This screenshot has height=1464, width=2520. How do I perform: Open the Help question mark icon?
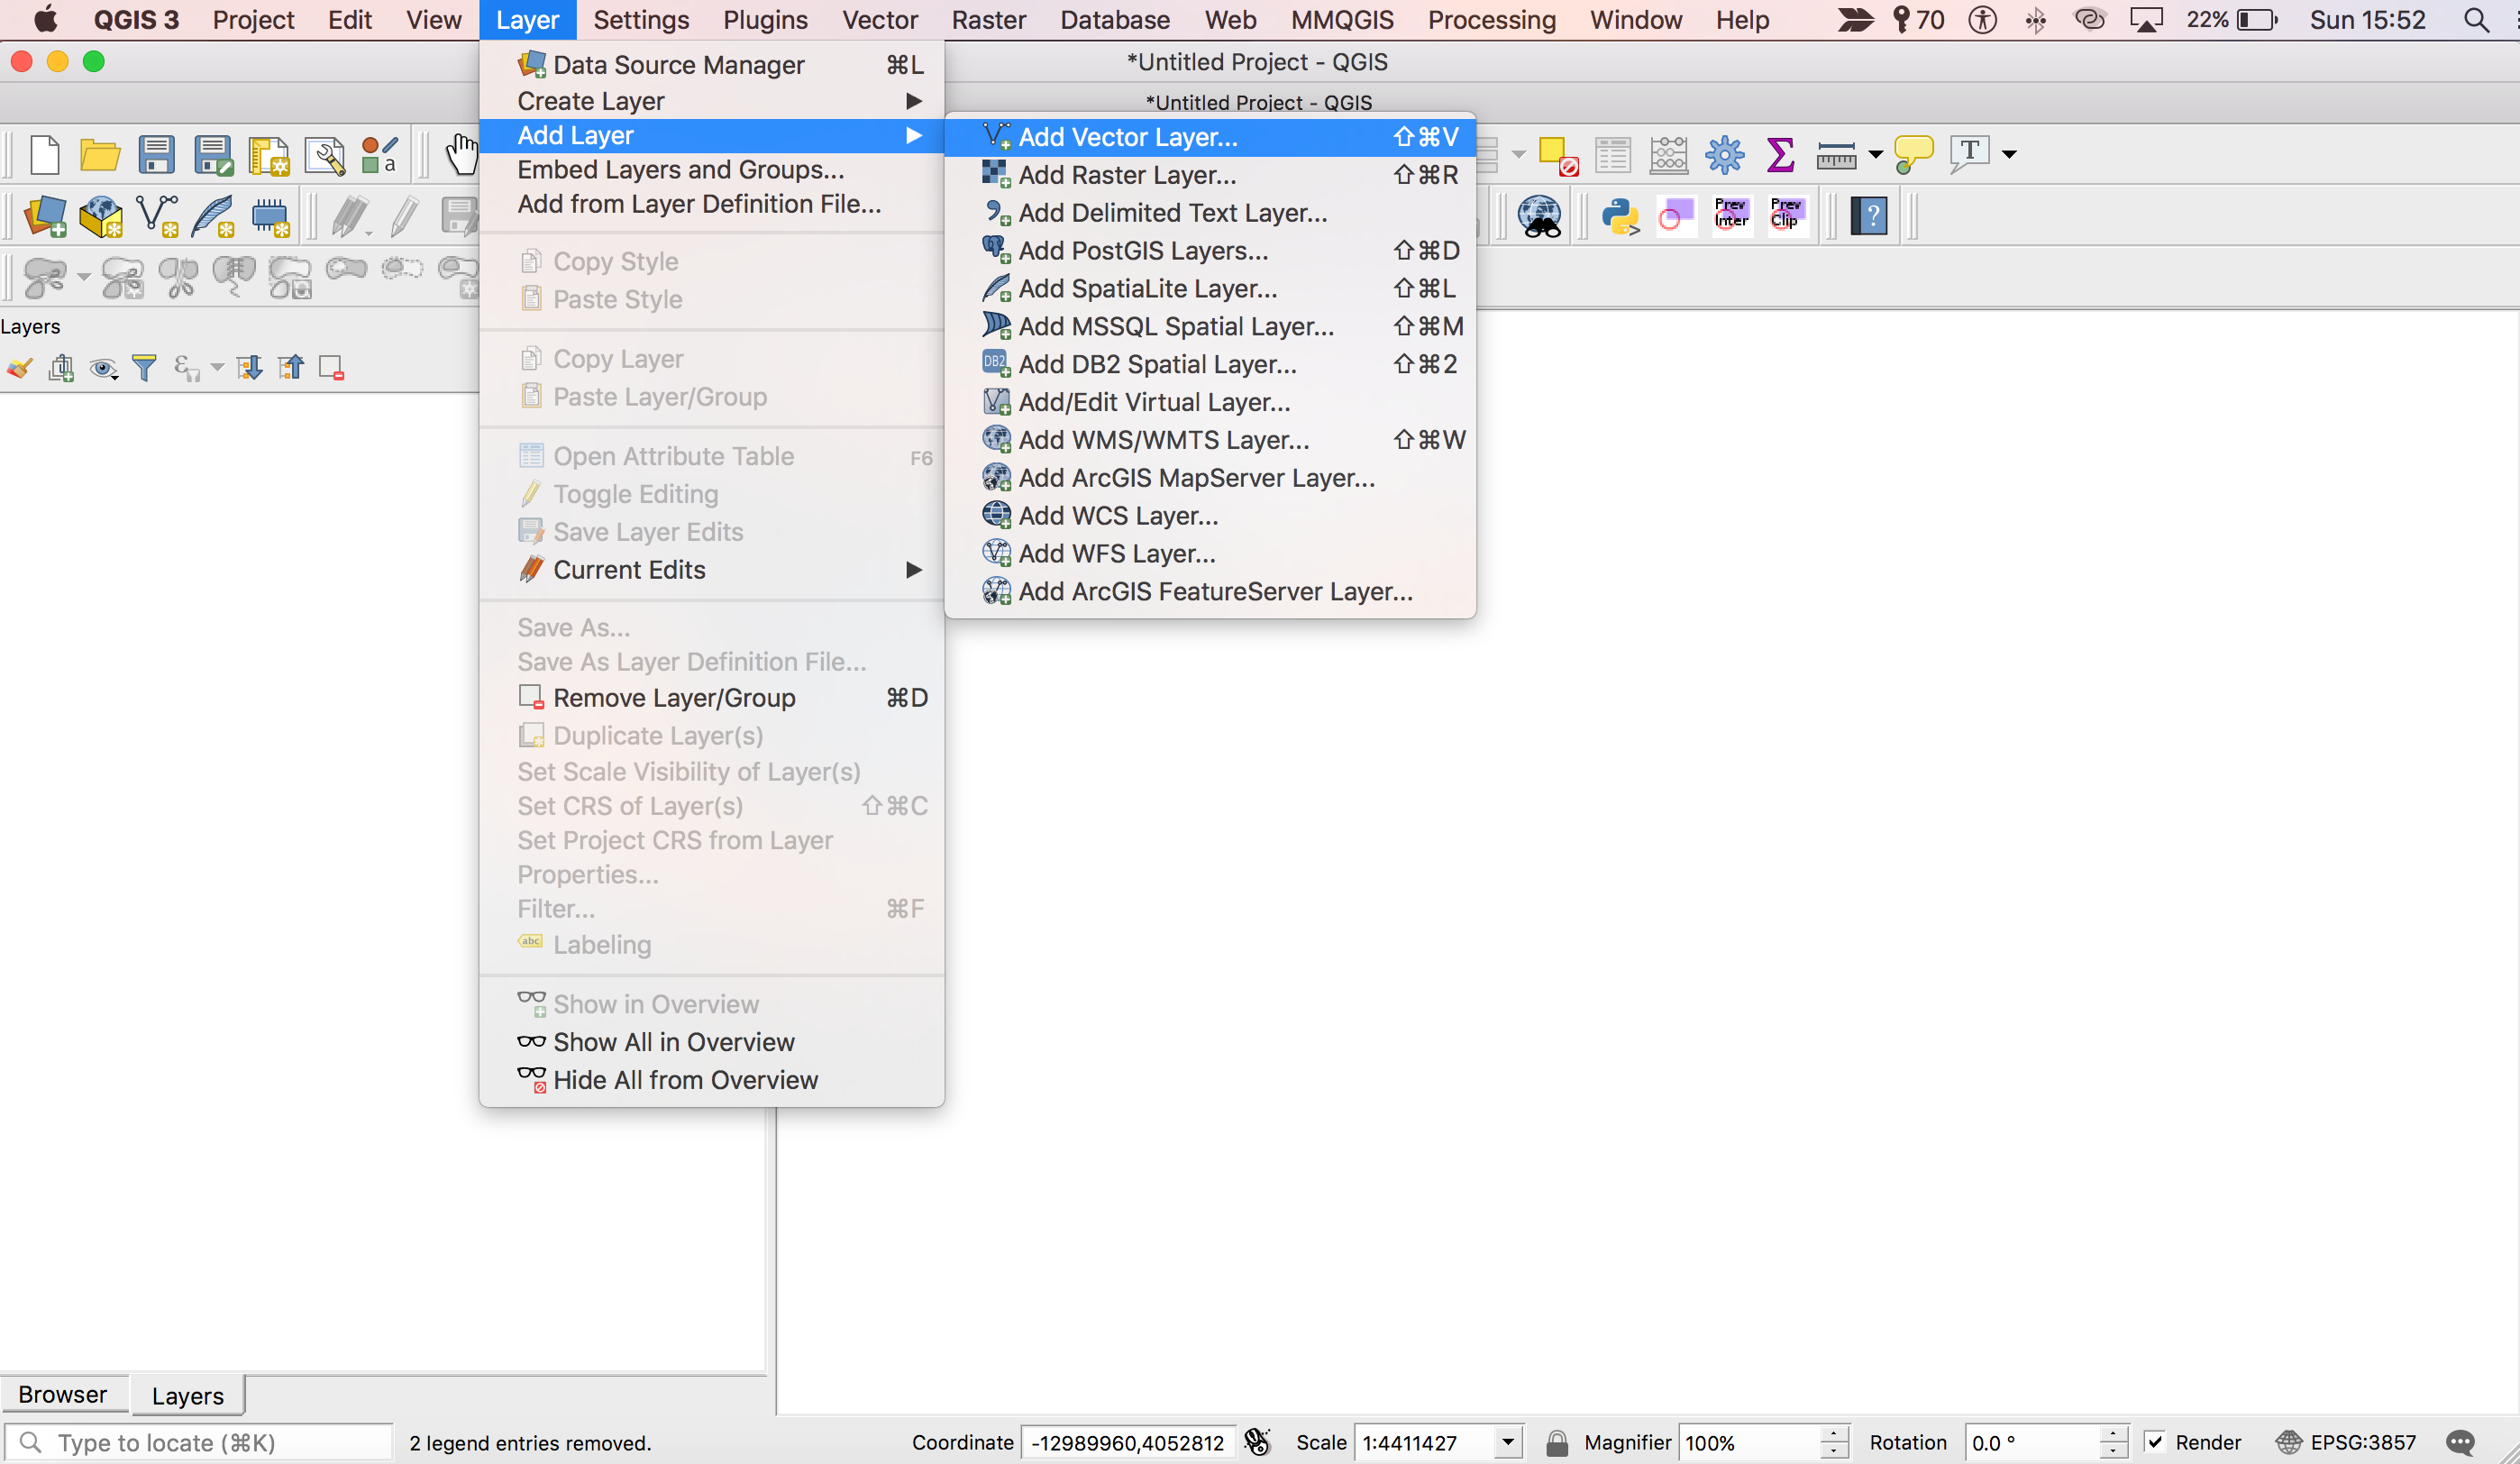coord(1868,216)
